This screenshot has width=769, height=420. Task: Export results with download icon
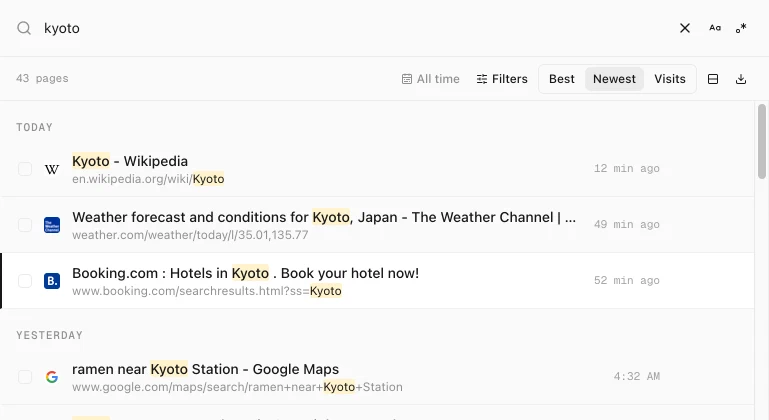741,79
